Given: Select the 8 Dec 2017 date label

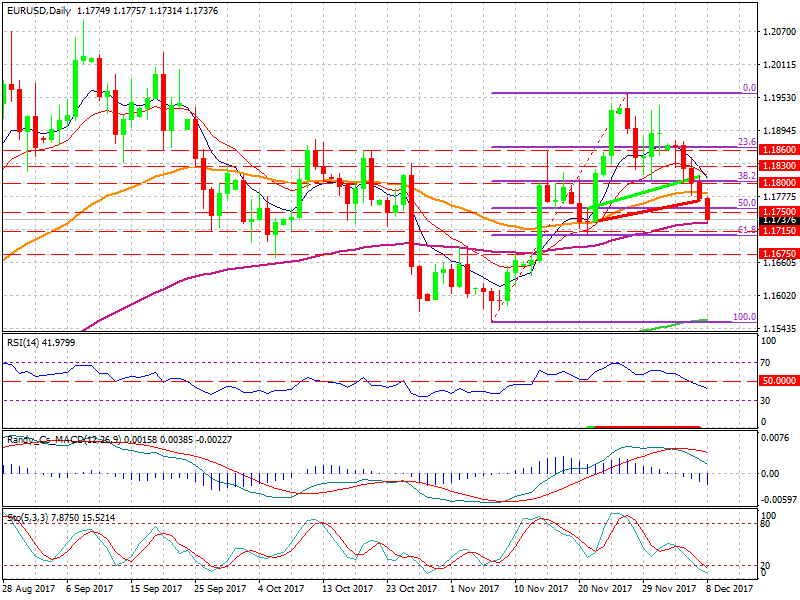Looking at the screenshot, I should (x=730, y=588).
